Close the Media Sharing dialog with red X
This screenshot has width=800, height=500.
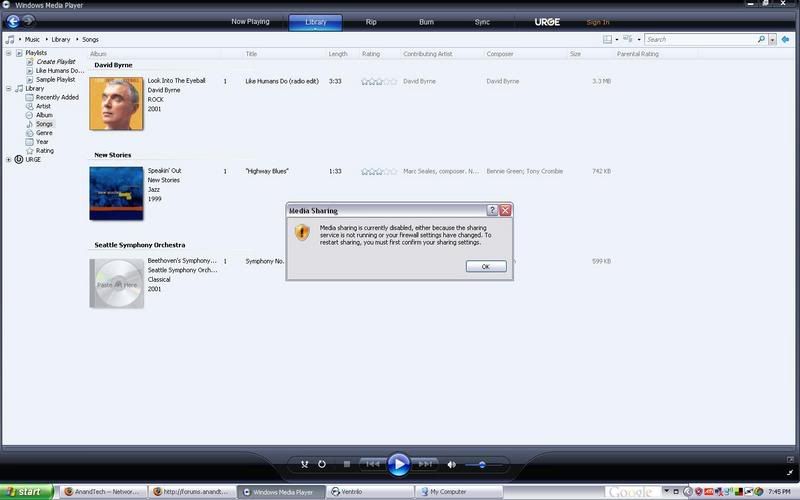505,210
